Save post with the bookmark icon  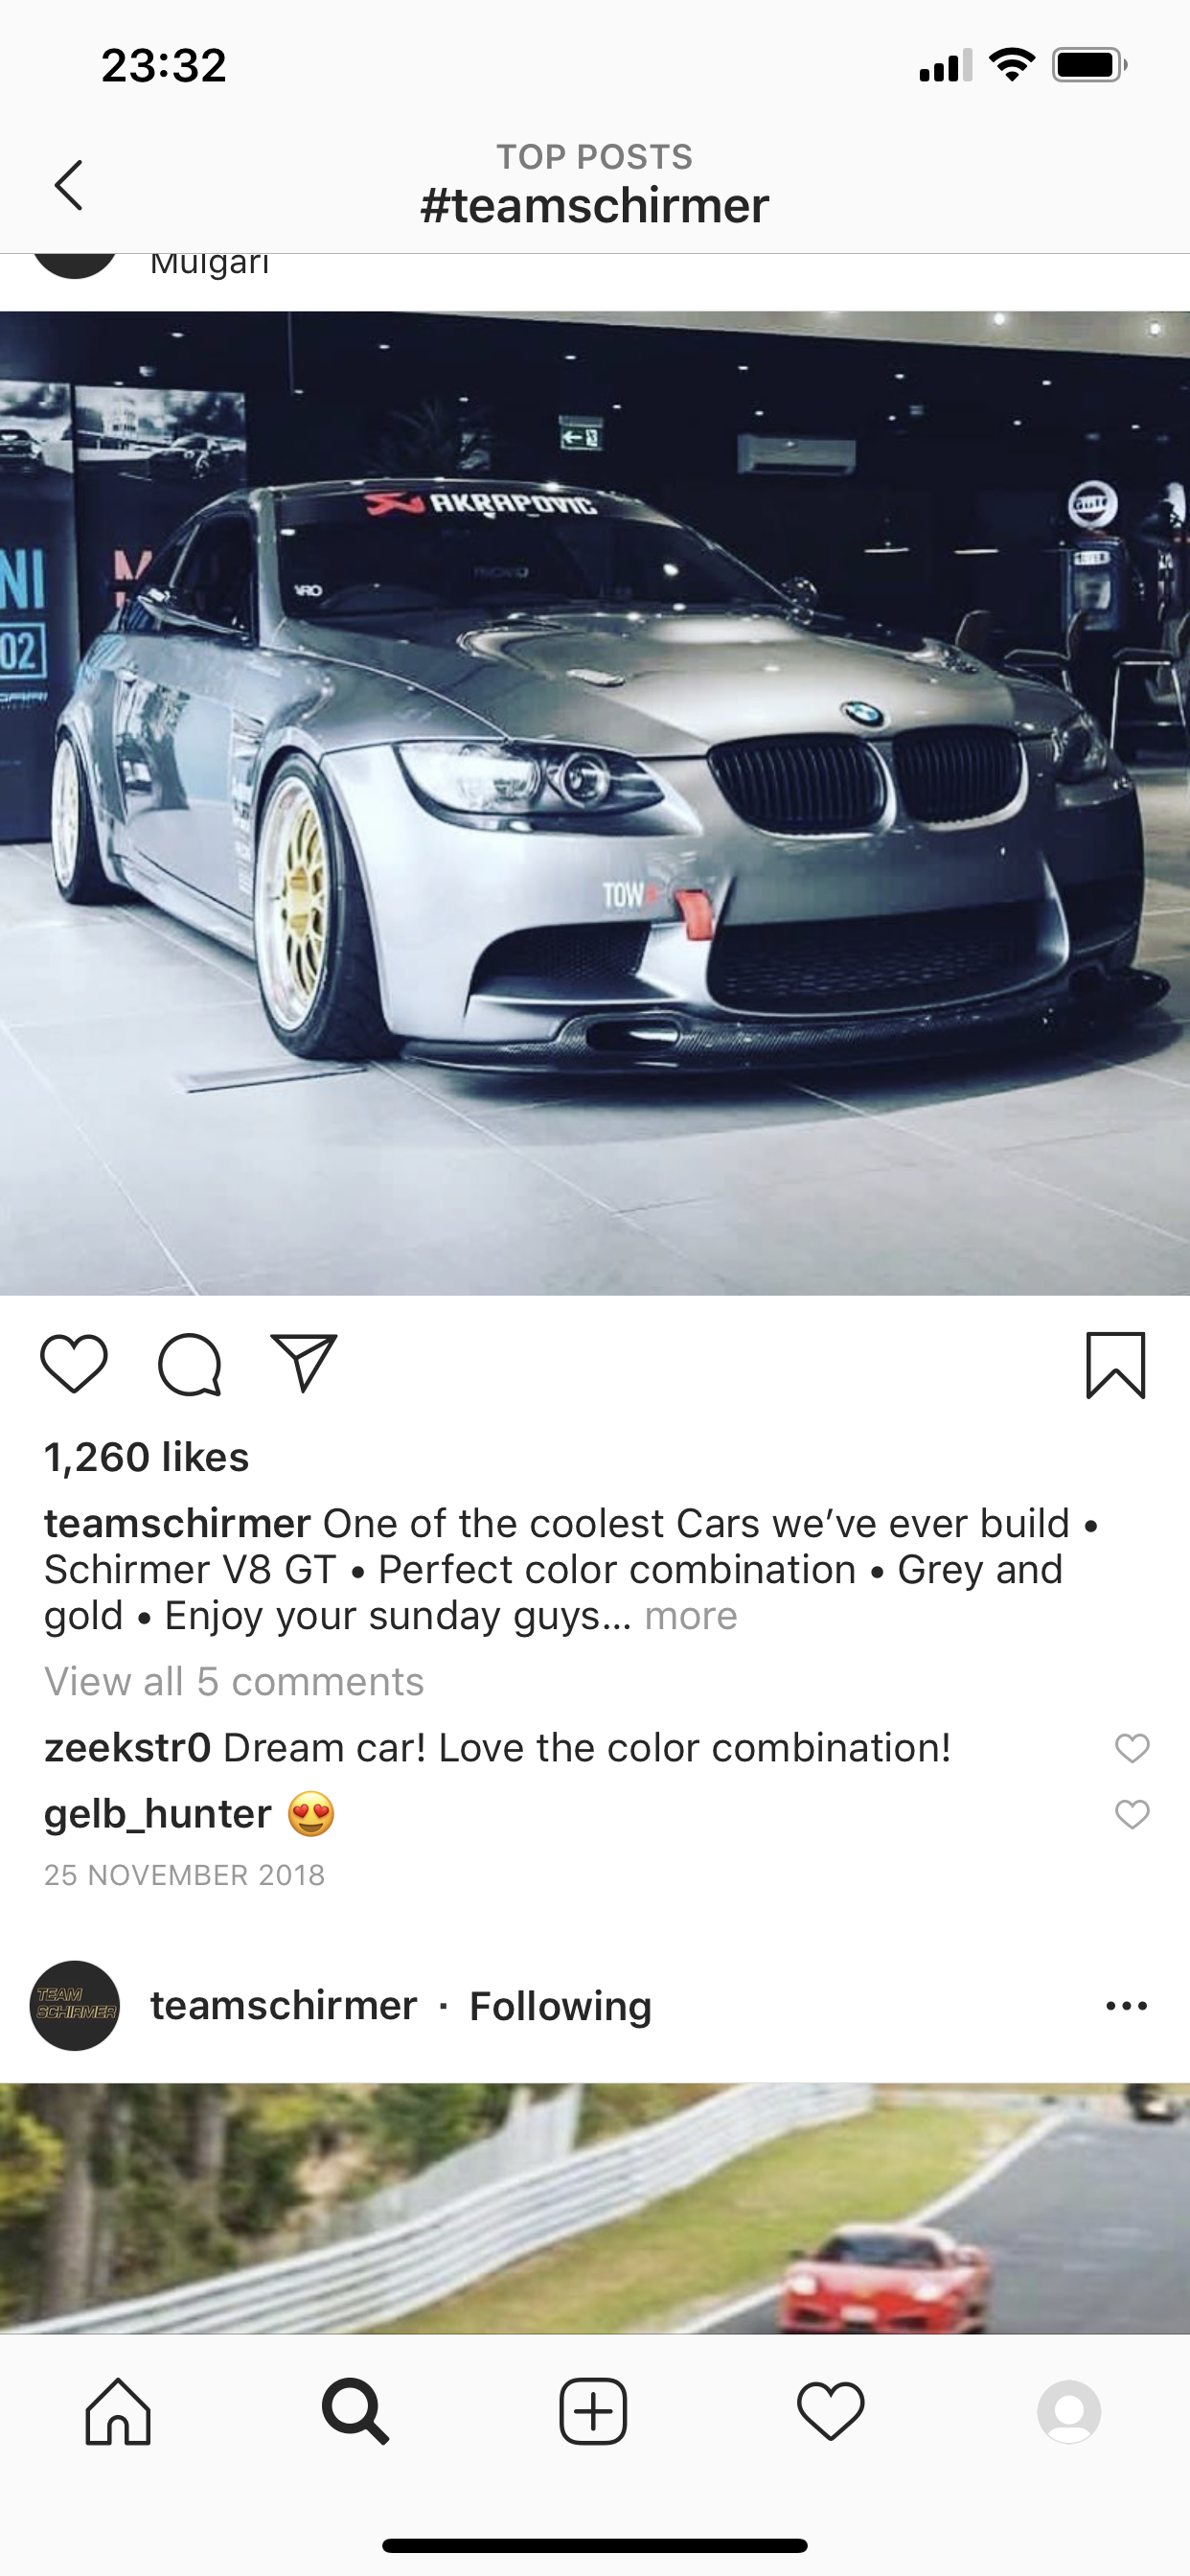tap(1116, 1365)
